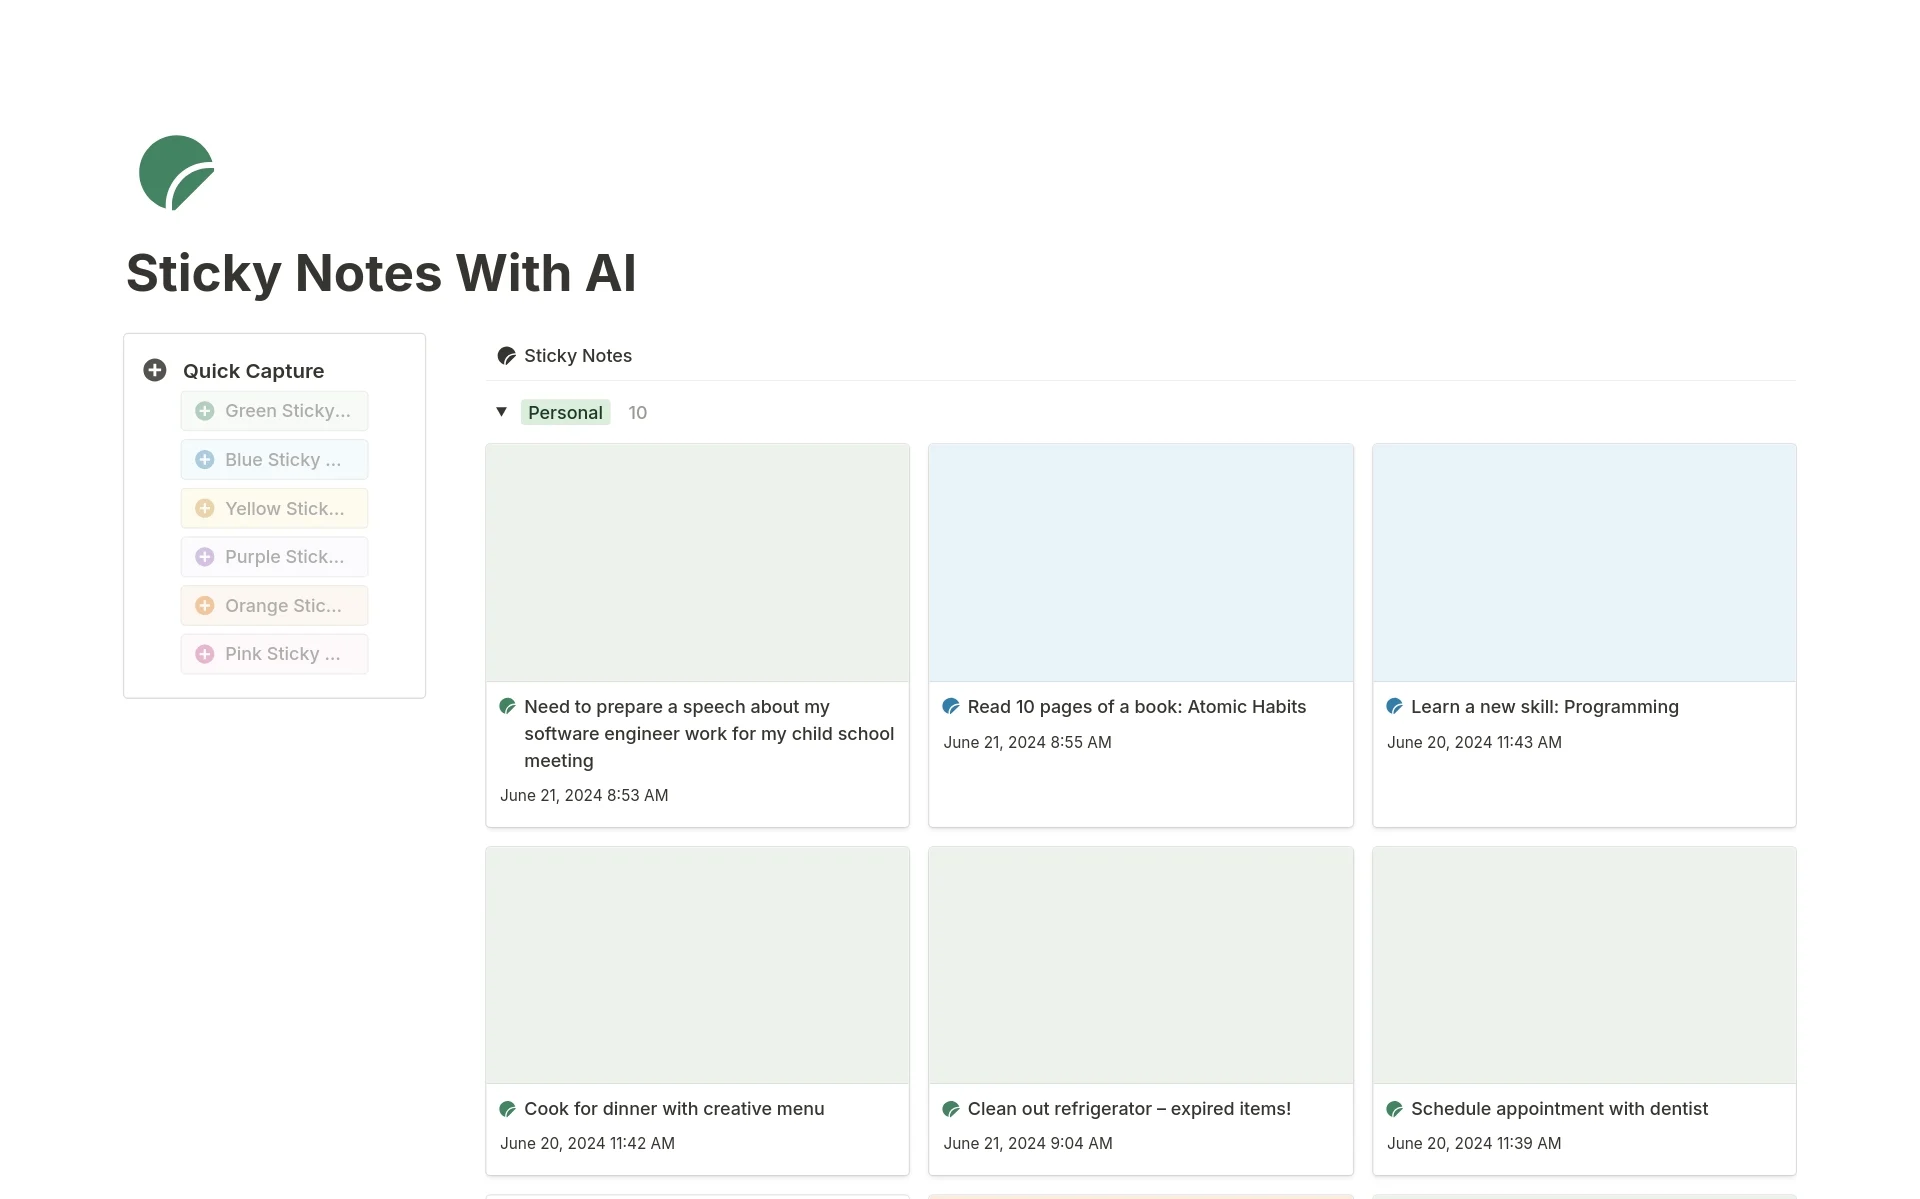Screen dimensions: 1920x1199
Task: Click green cover of speech preparation card
Action: coord(698,563)
